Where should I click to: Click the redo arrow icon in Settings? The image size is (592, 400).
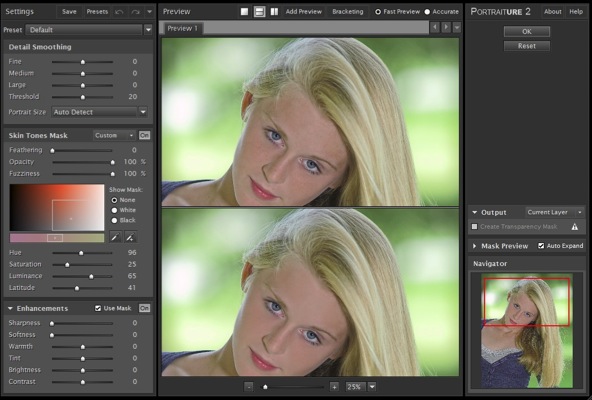point(135,12)
